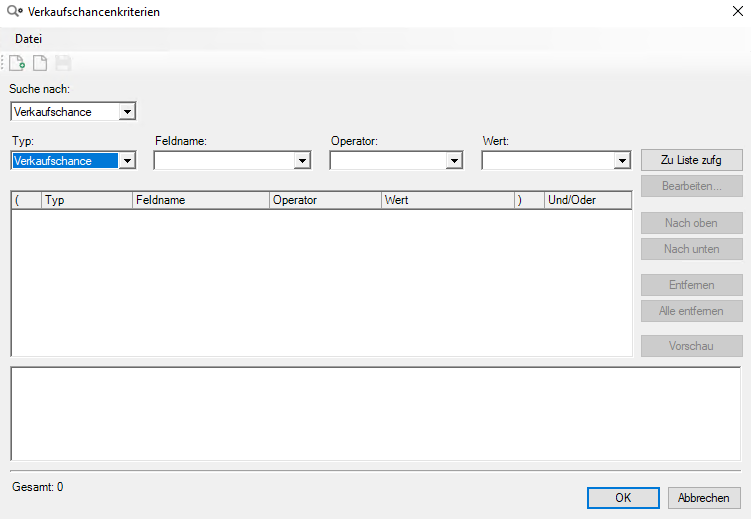
Task: Click the Entfernen button
Action: [x=692, y=285]
